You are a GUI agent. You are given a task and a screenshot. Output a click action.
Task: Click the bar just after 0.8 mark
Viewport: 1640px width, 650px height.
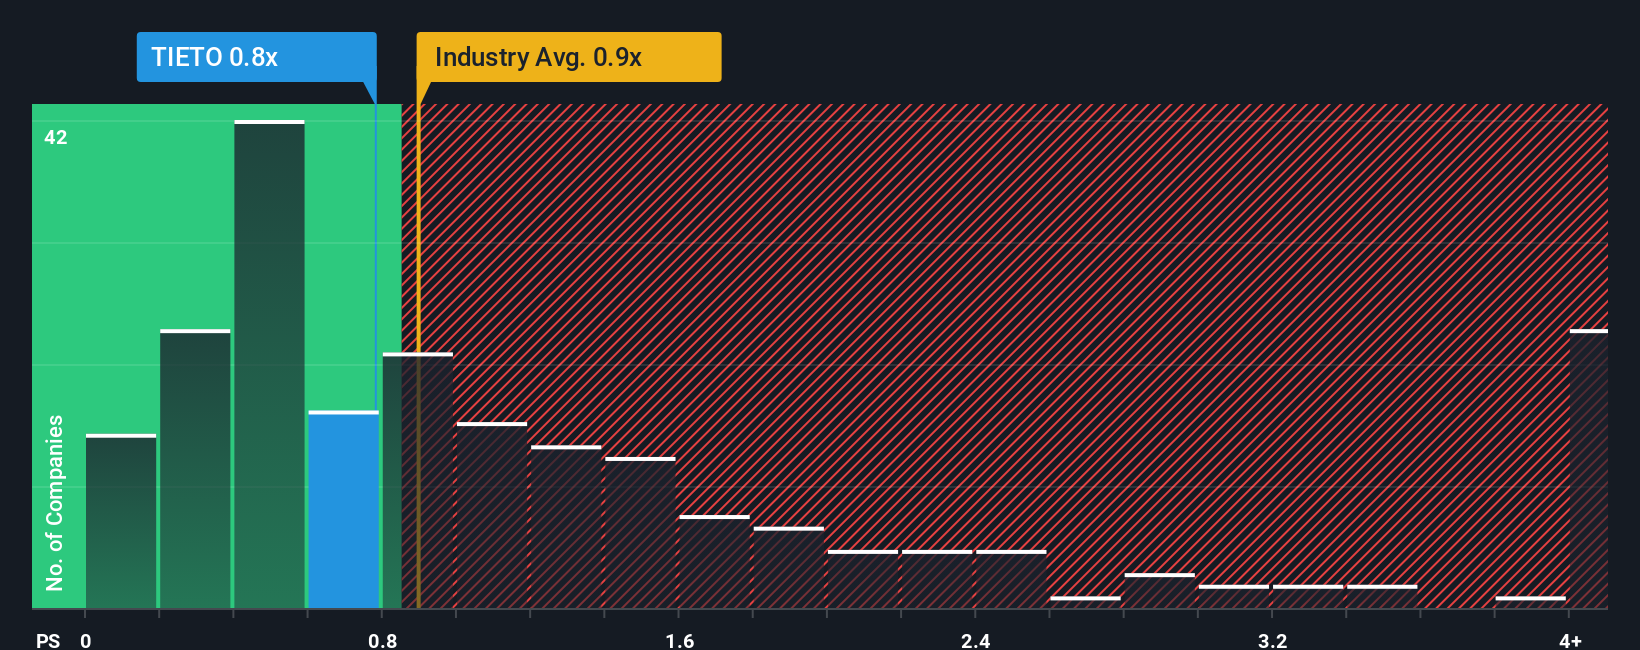pyautogui.click(x=418, y=480)
